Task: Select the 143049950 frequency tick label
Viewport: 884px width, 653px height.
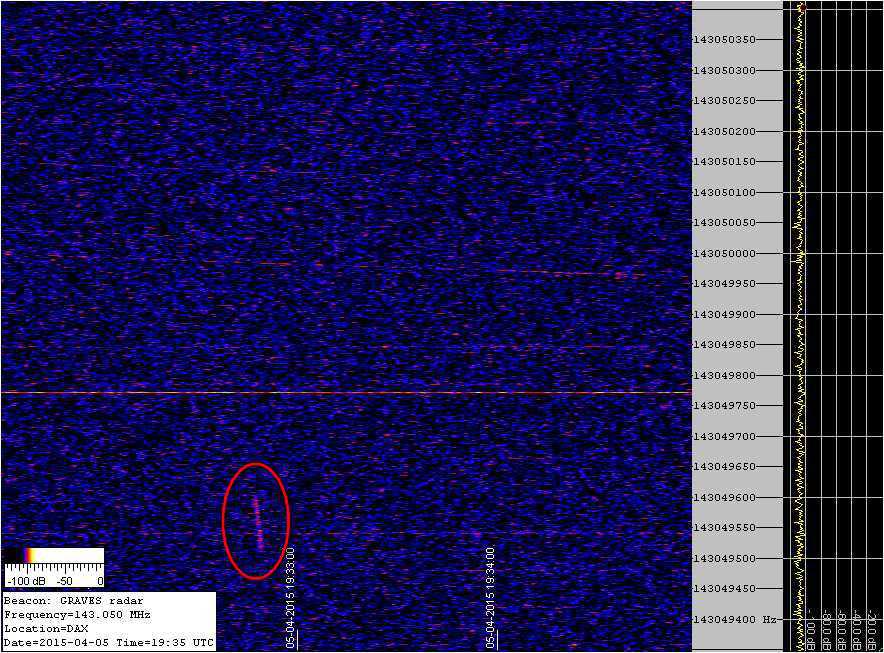Action: (724, 284)
